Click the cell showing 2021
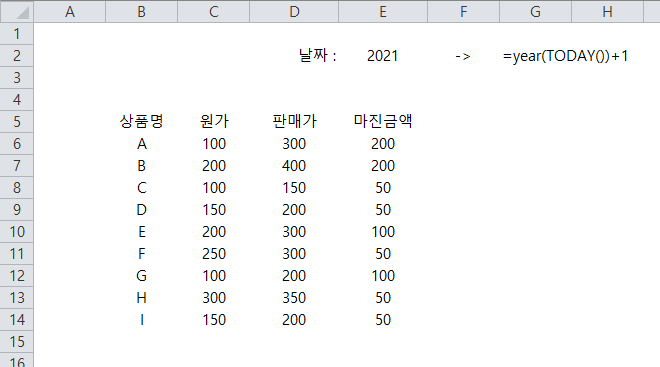This screenshot has height=367, width=660. pos(382,56)
